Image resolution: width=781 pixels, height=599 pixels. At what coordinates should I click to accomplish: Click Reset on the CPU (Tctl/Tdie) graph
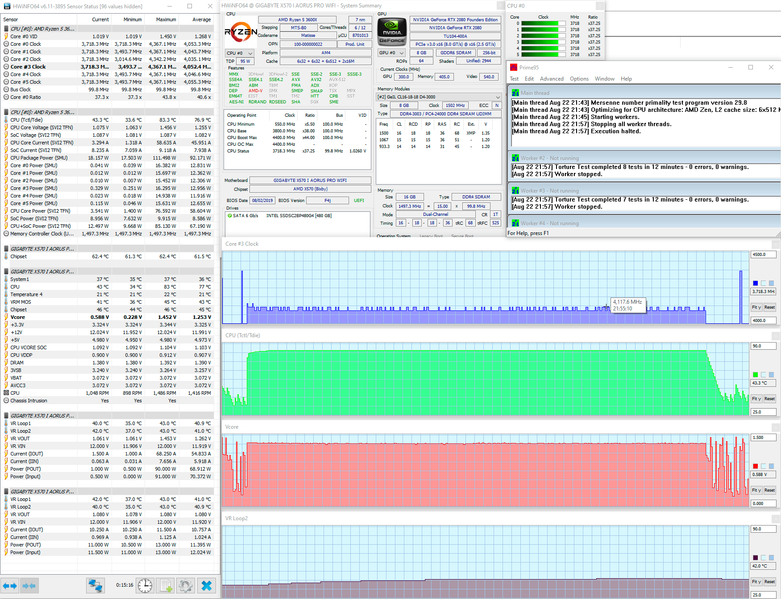point(770,399)
